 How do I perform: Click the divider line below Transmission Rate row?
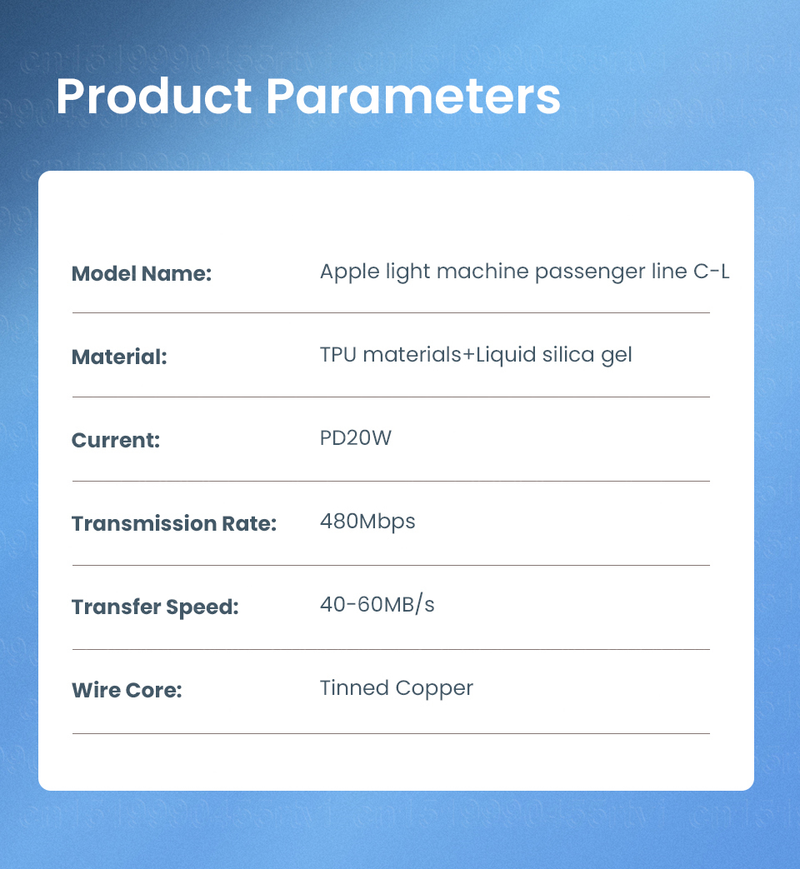click(x=391, y=565)
